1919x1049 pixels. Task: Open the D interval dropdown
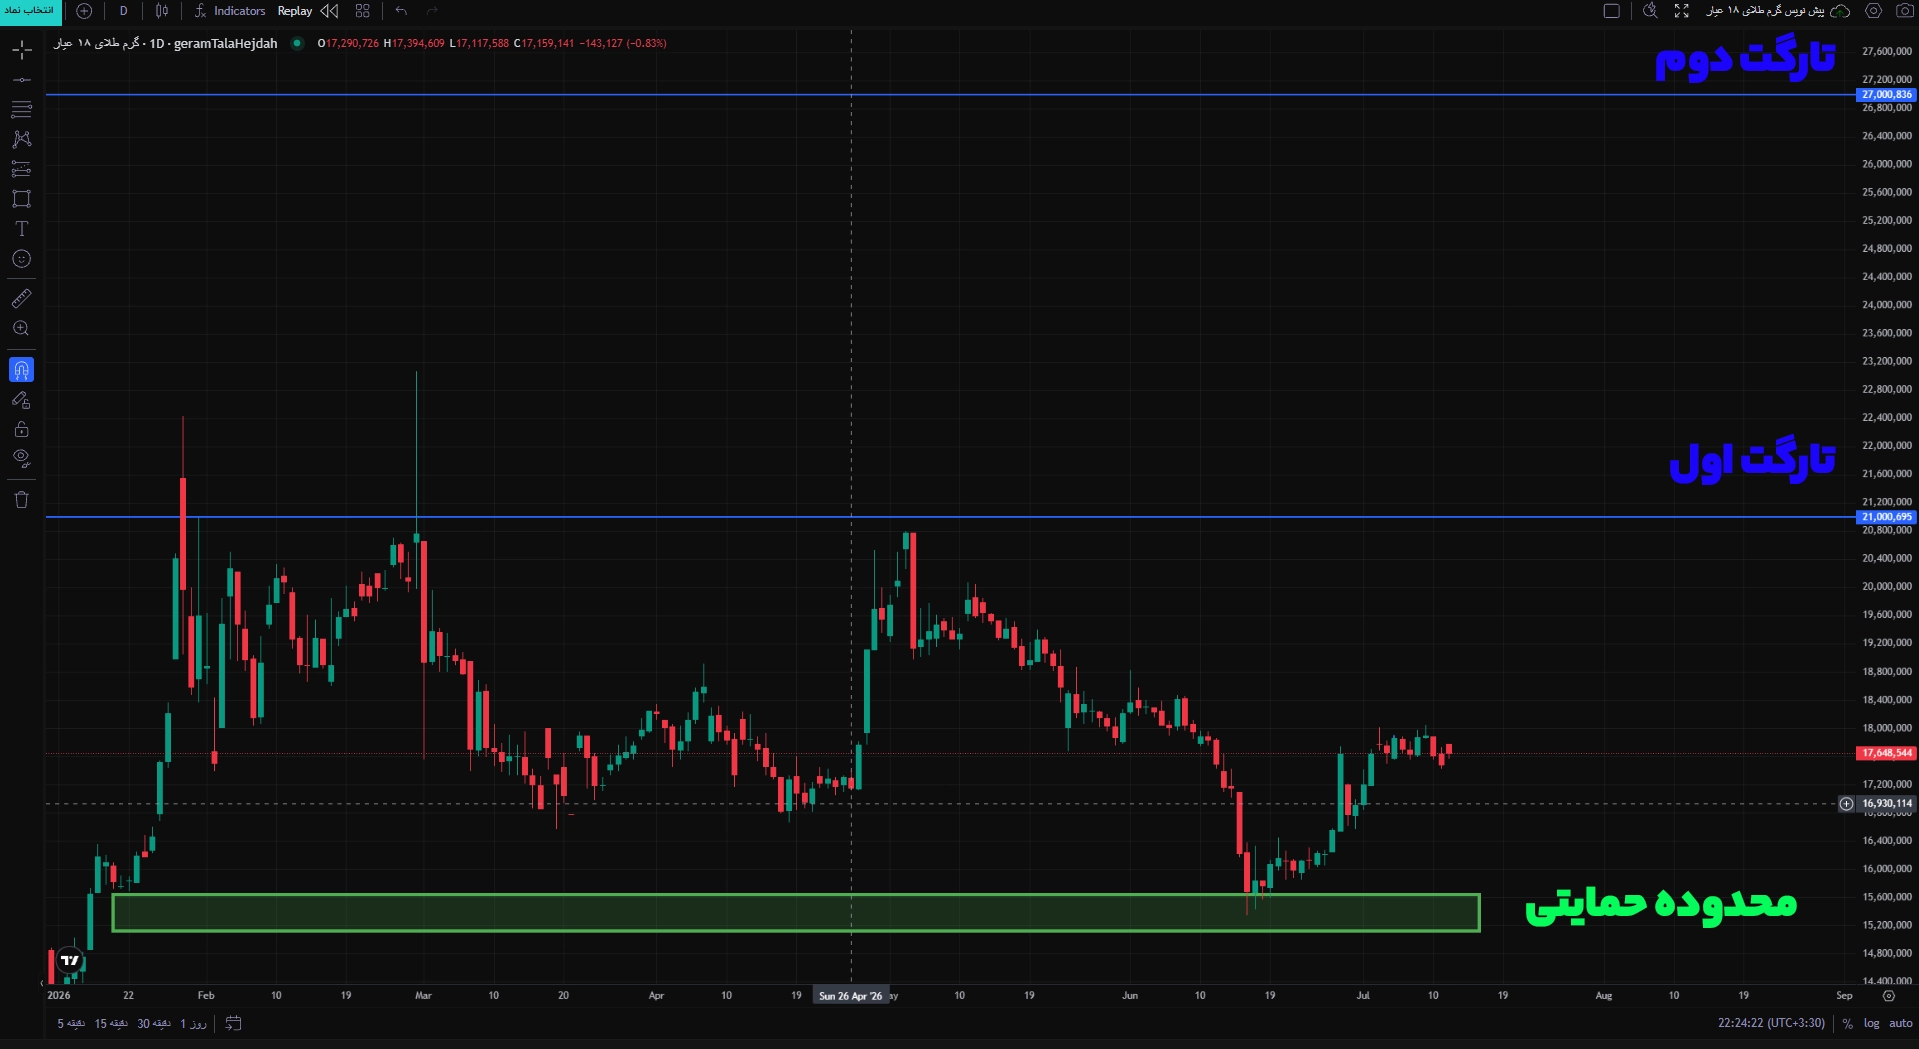tap(124, 11)
